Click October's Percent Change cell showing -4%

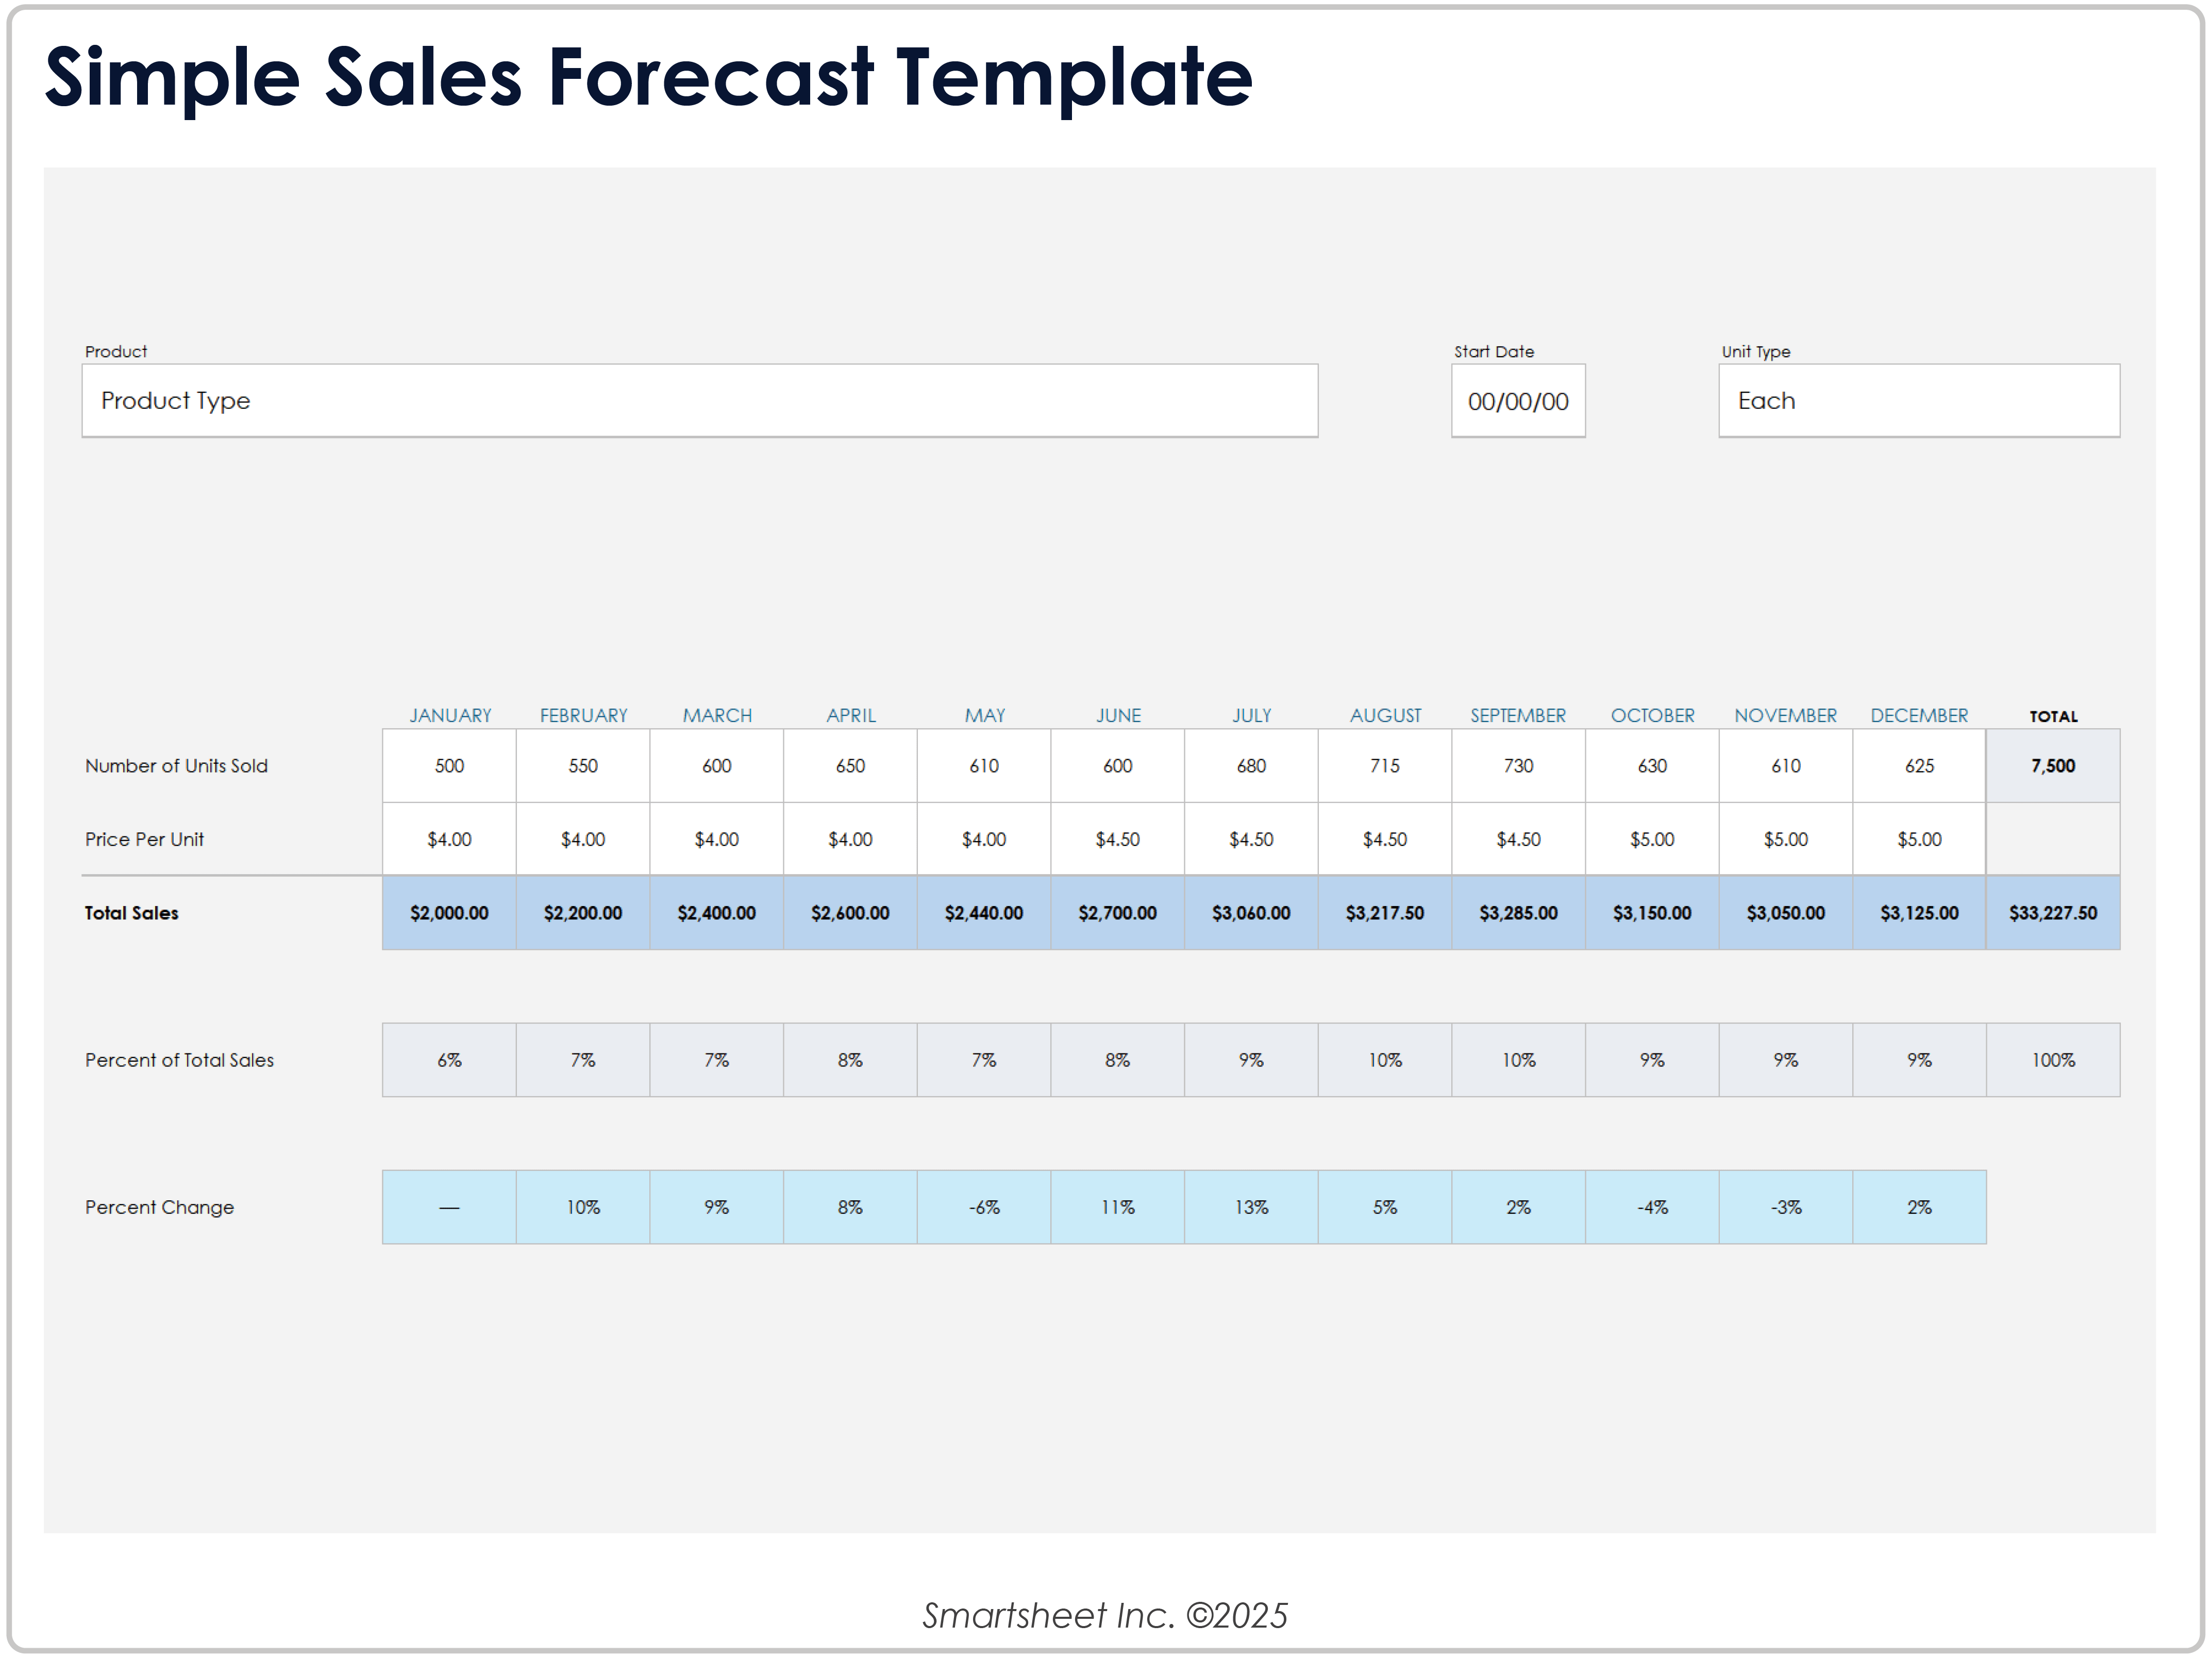(1651, 1207)
